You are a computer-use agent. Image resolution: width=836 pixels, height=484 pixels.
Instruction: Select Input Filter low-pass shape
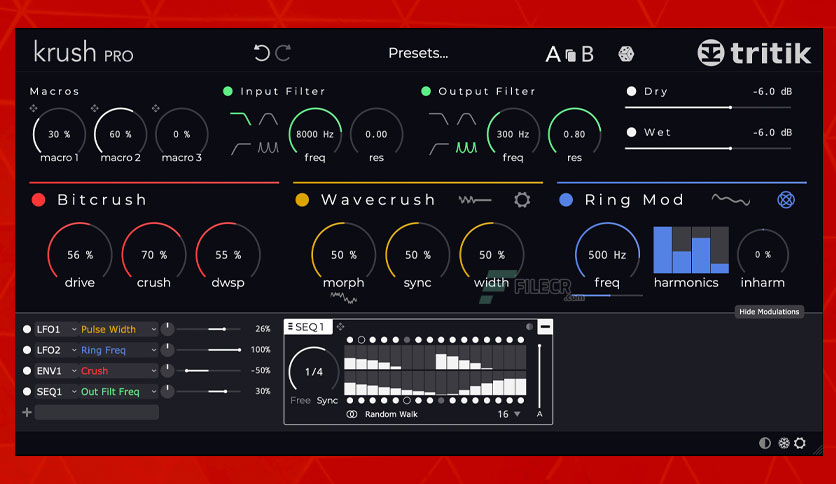[x=240, y=118]
